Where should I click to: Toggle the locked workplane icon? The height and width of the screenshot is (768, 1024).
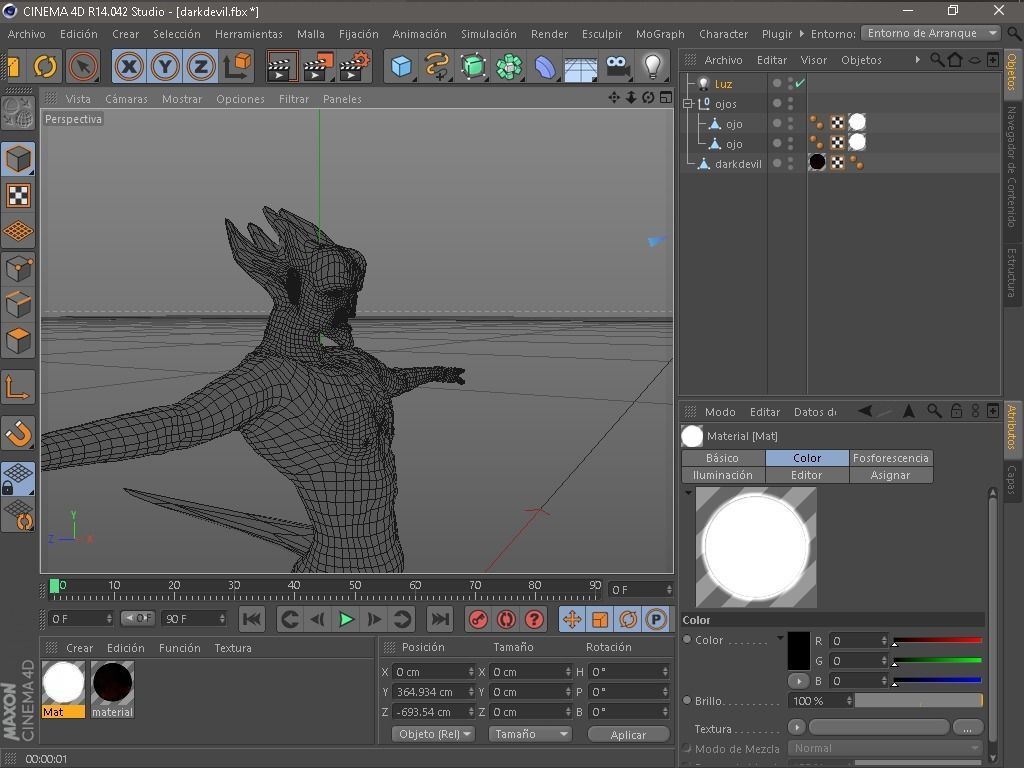pyautogui.click(x=18, y=478)
